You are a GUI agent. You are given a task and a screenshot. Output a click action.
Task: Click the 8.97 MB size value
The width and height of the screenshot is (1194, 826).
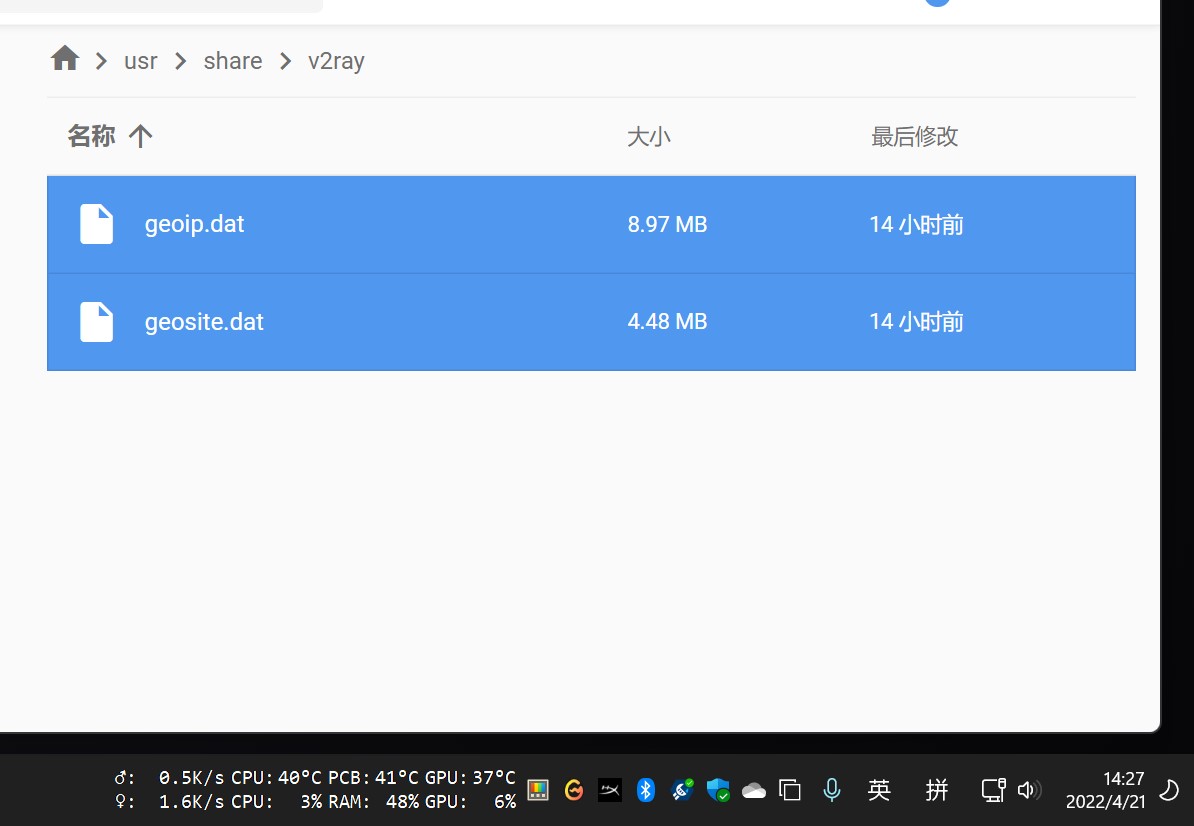tap(667, 225)
